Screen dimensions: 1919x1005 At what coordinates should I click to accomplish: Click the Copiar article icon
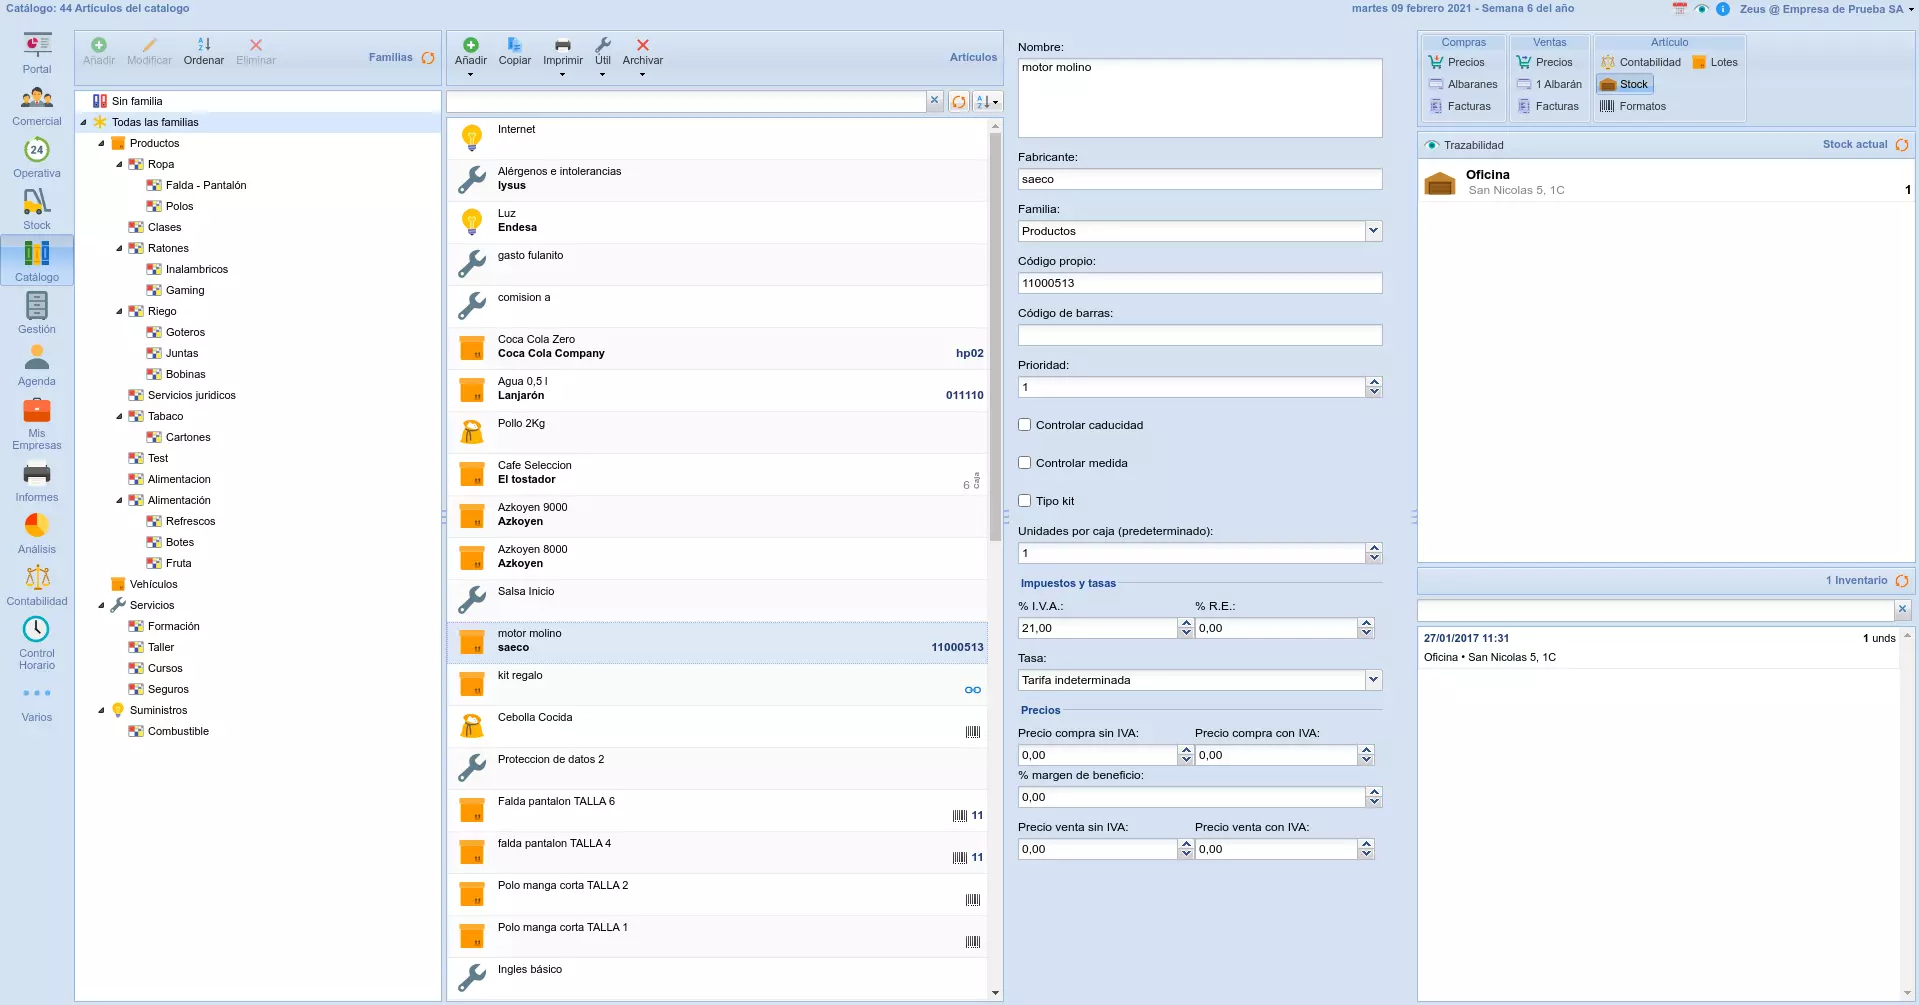[514, 46]
